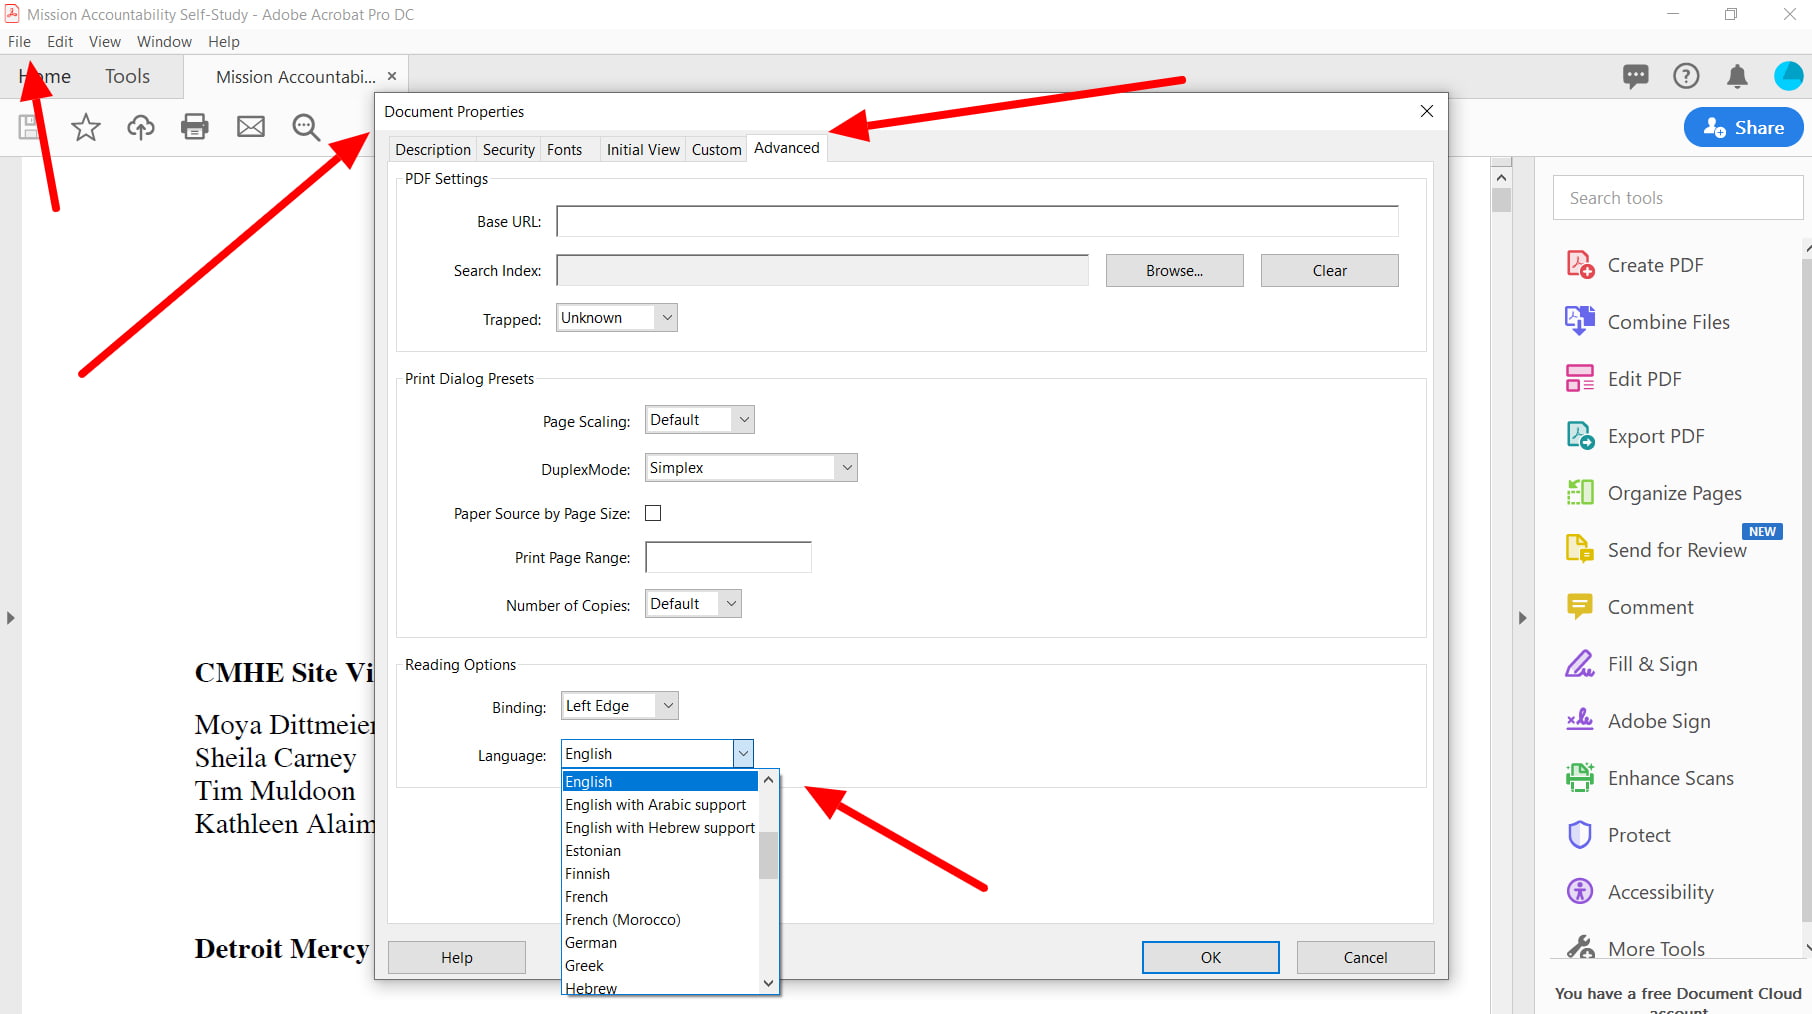Open the Adobe Sign tool
This screenshot has height=1014, width=1812.
click(1638, 721)
